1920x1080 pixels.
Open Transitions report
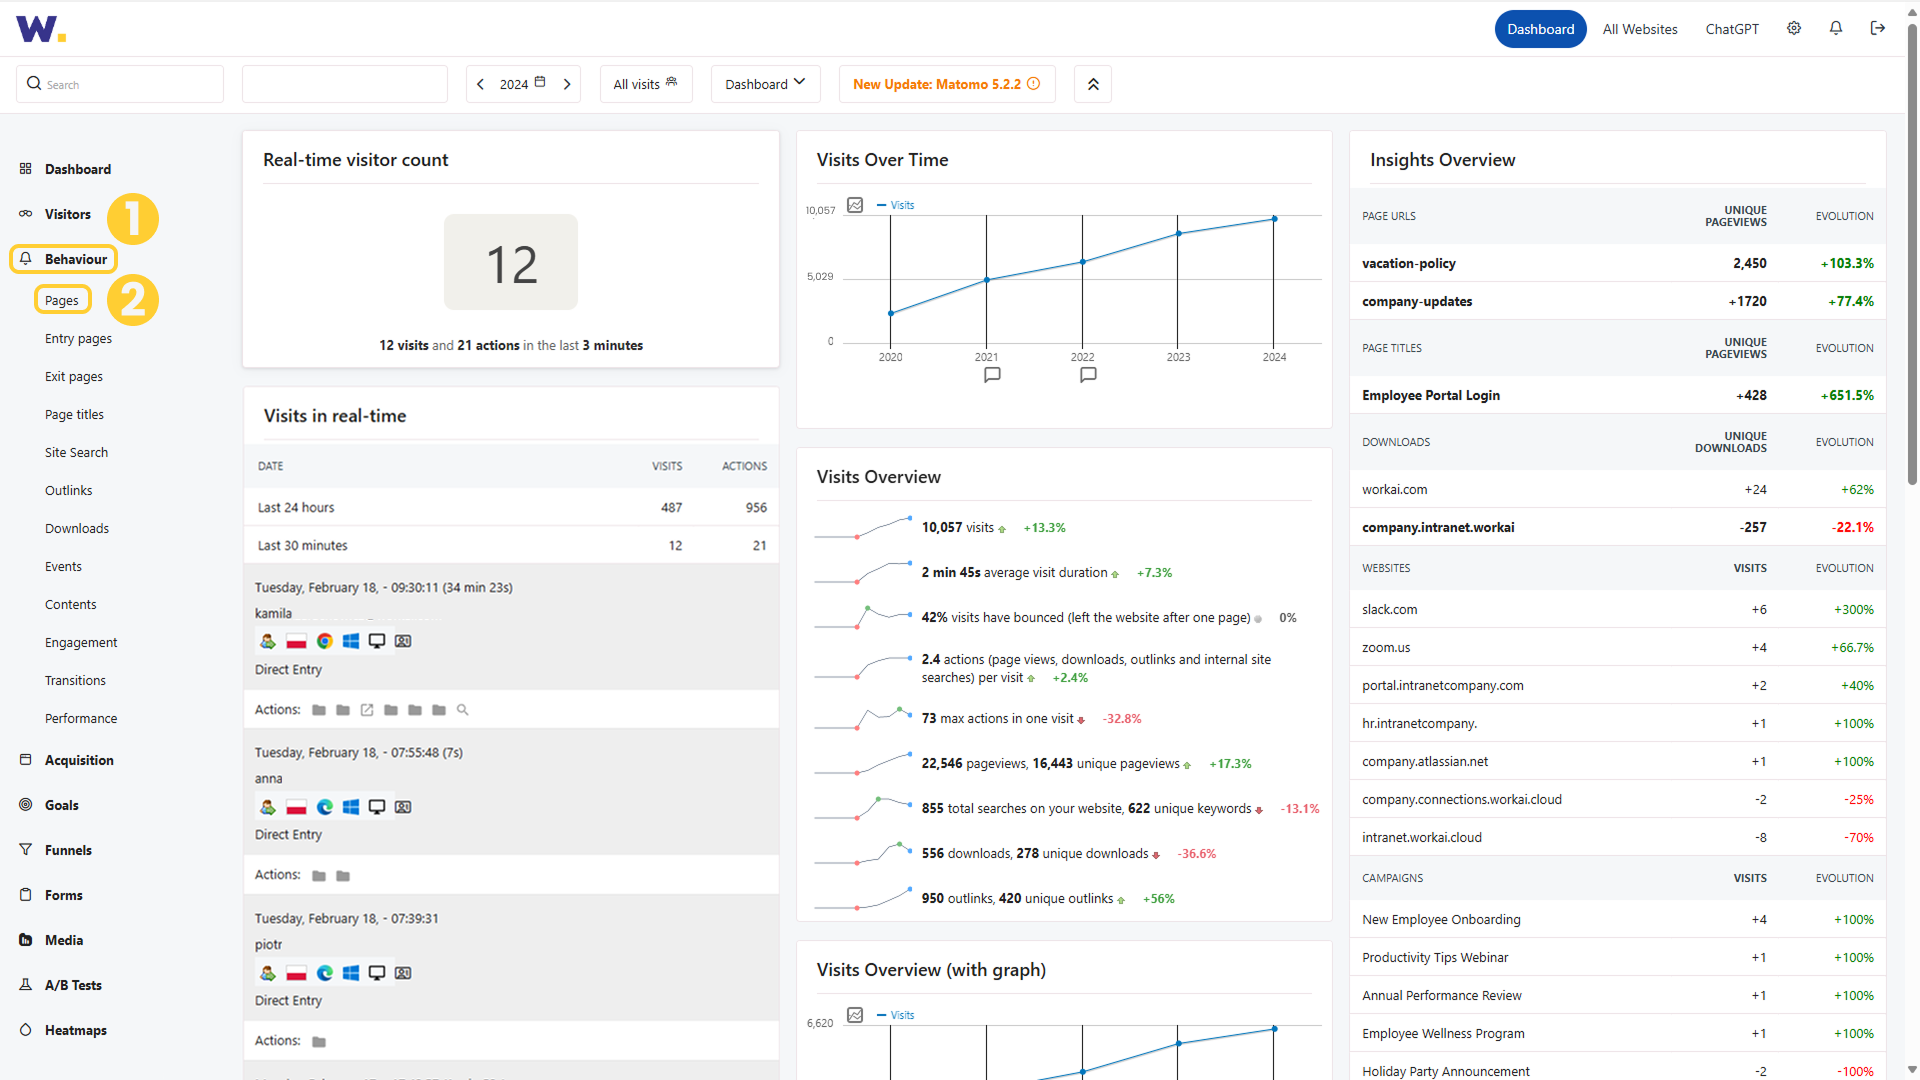click(75, 680)
